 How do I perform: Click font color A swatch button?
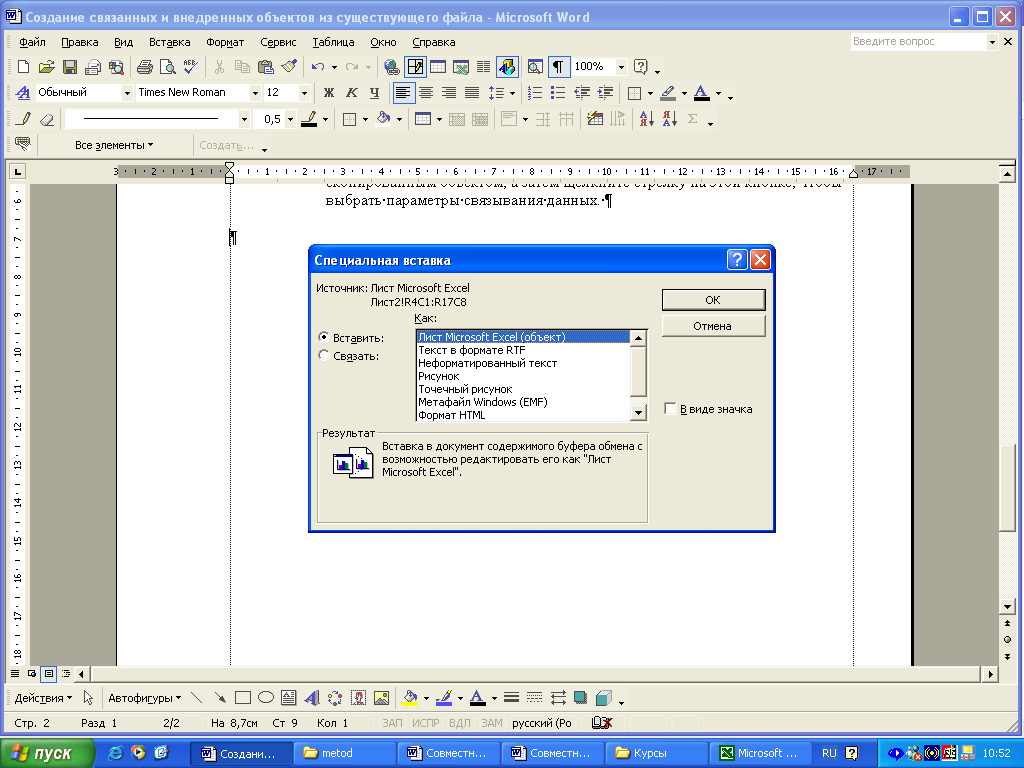tap(701, 93)
